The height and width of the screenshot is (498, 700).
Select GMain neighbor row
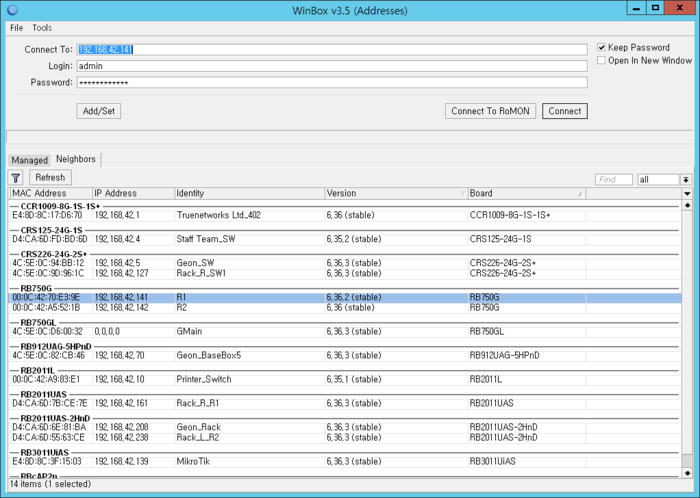[x=345, y=332]
